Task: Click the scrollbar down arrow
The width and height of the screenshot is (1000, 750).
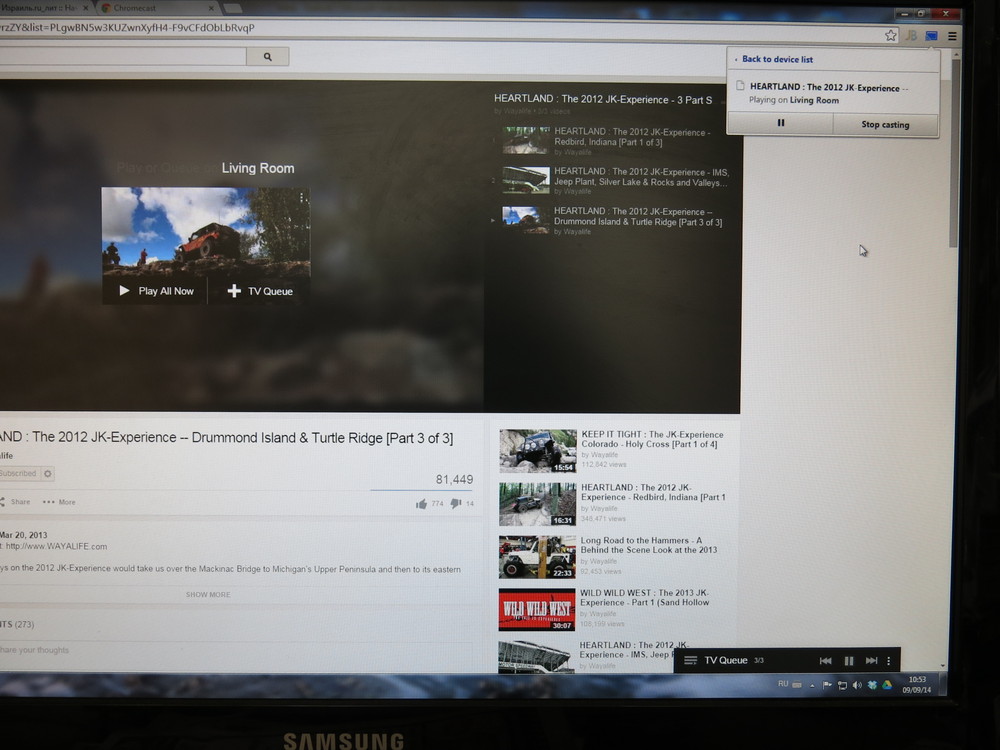Action: click(943, 665)
